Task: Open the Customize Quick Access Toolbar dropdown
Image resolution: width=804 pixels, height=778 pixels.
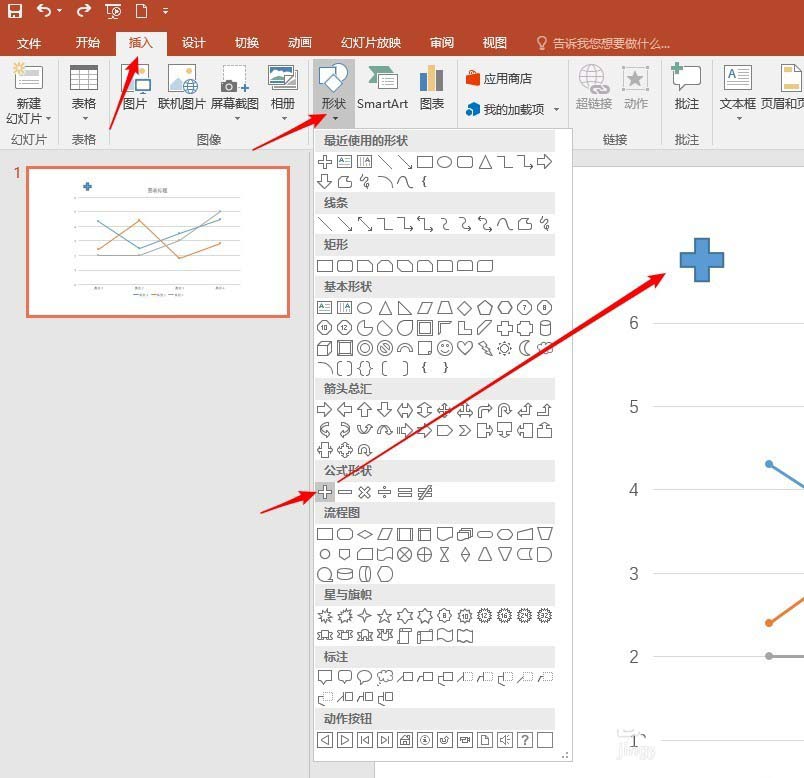Action: point(165,11)
